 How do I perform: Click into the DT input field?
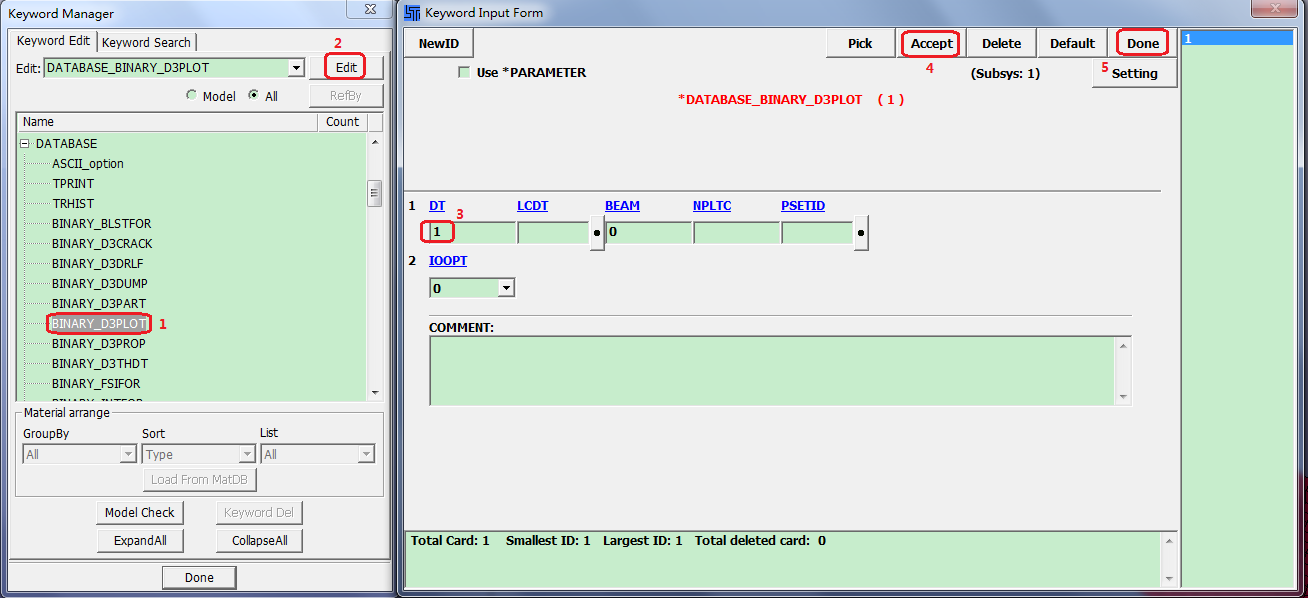(472, 232)
